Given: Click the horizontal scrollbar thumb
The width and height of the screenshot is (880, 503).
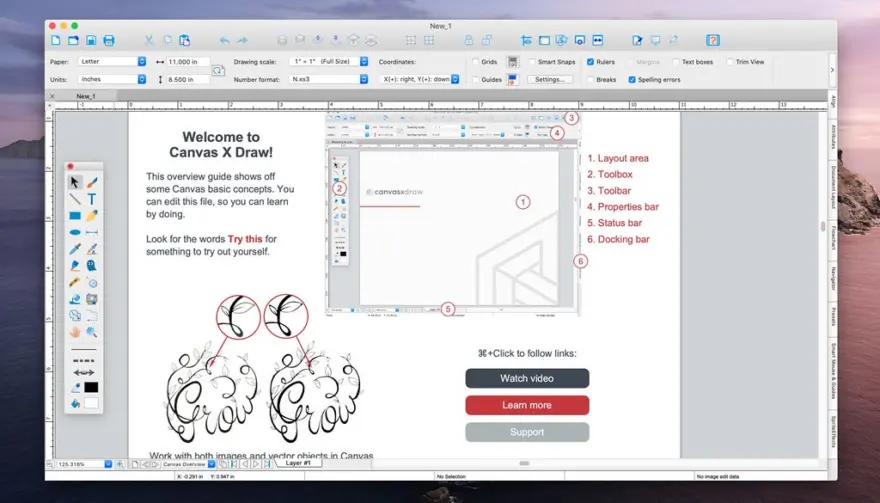Looking at the screenshot, I should [x=524, y=464].
